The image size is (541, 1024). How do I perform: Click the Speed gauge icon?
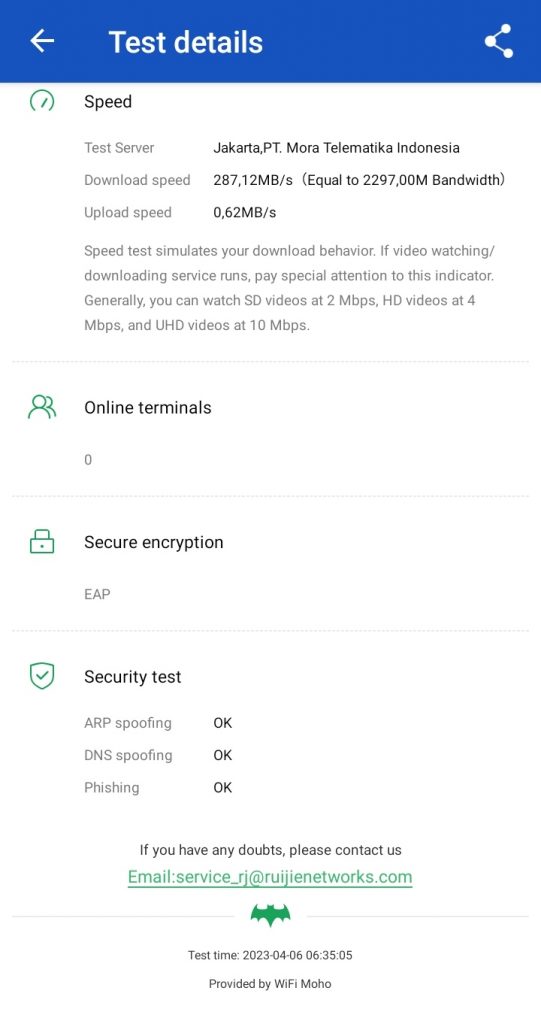pyautogui.click(x=42, y=101)
